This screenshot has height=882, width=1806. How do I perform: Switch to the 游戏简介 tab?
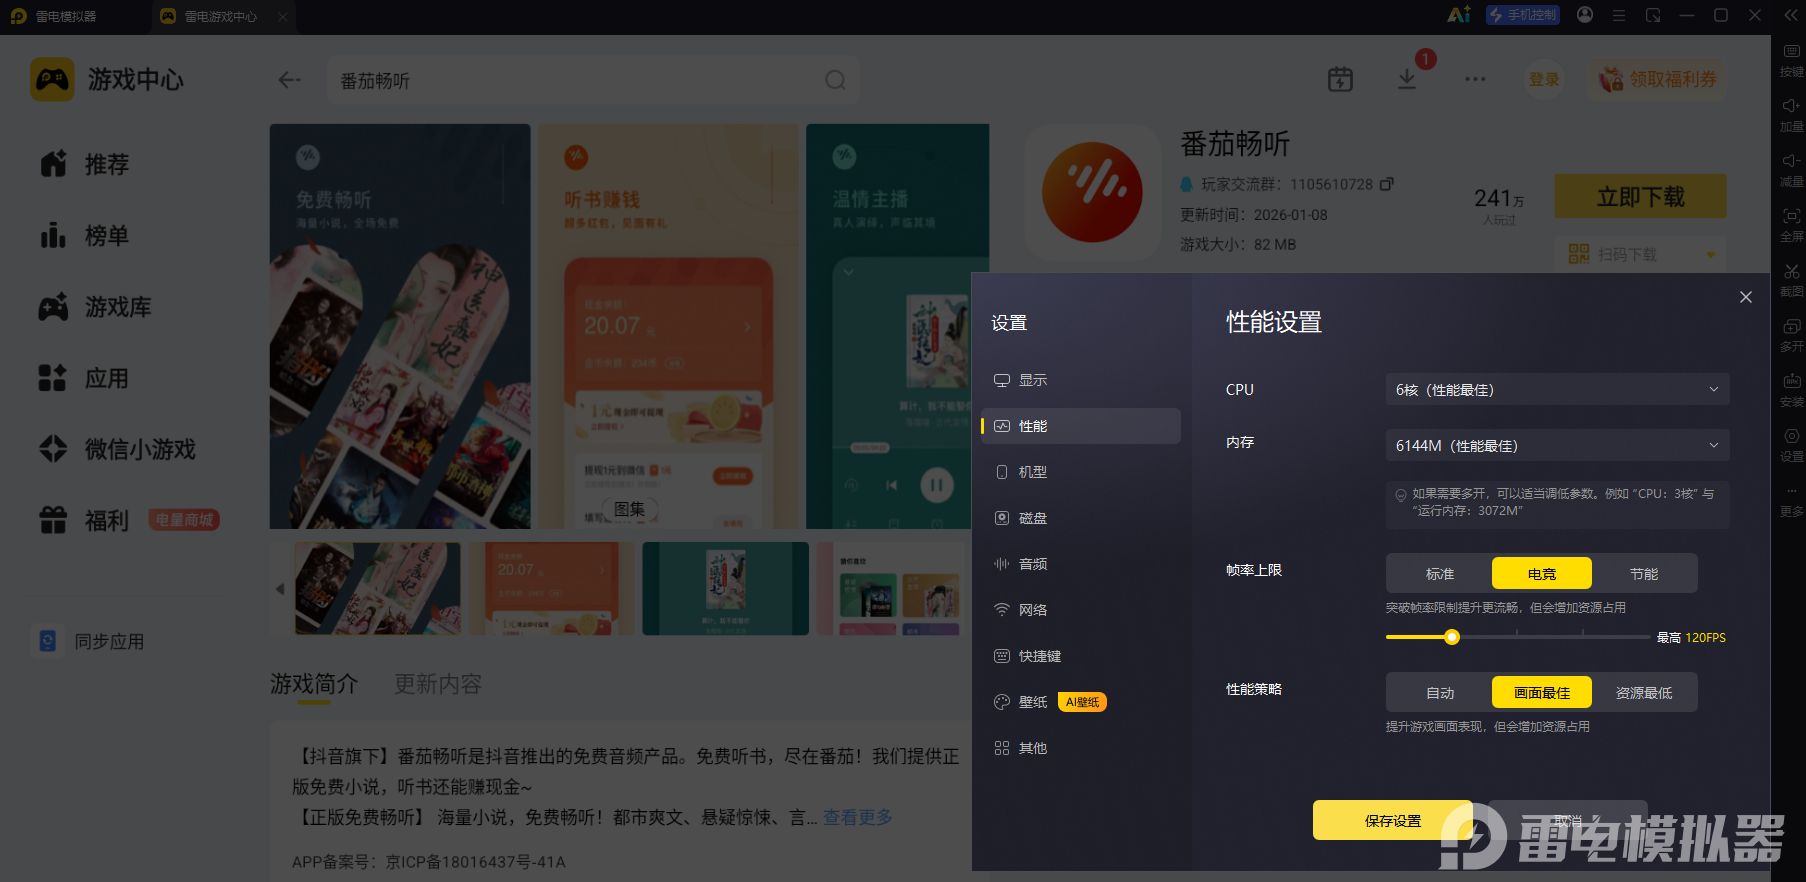coord(314,684)
